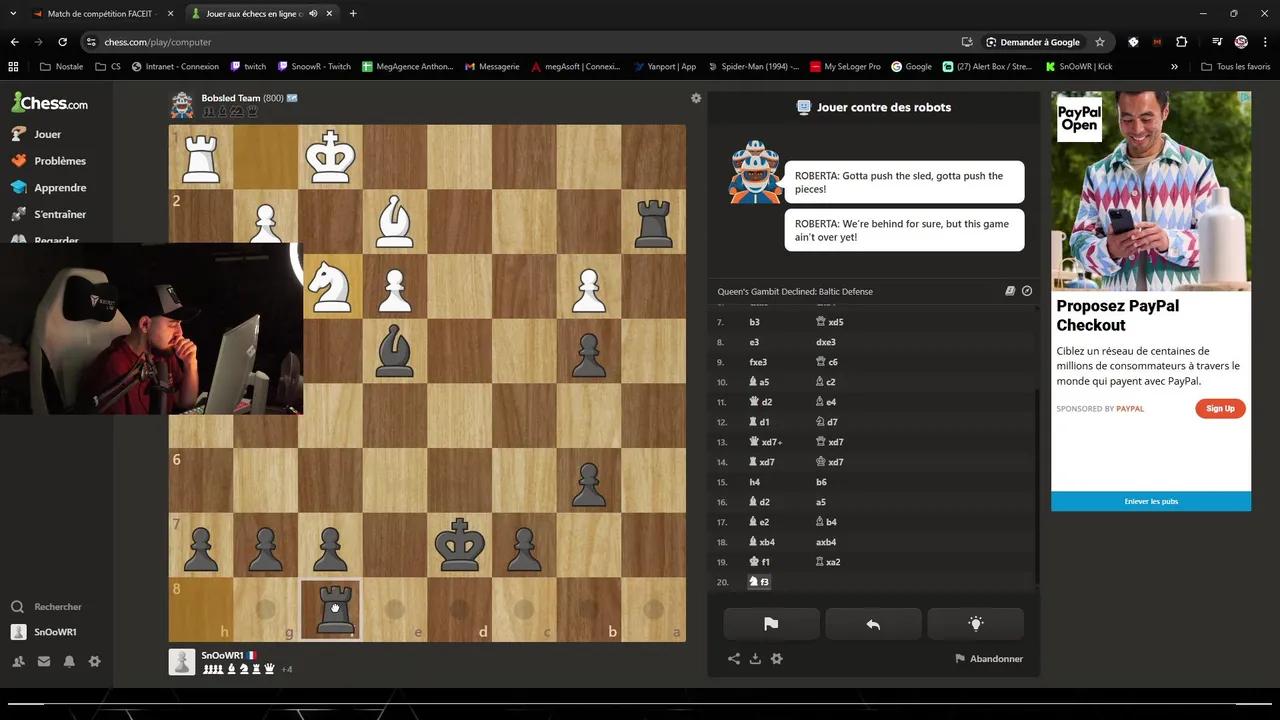The height and width of the screenshot is (720, 1280).
Task: Take back the last move
Action: pyautogui.click(x=873, y=624)
